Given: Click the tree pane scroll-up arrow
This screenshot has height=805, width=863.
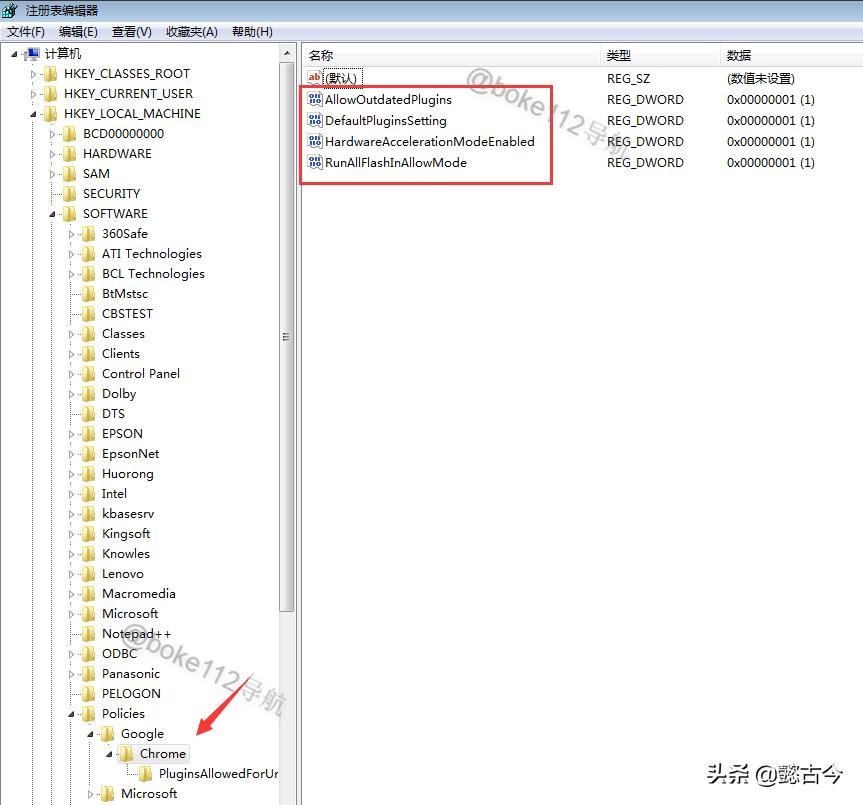Looking at the screenshot, I should tap(287, 53).
